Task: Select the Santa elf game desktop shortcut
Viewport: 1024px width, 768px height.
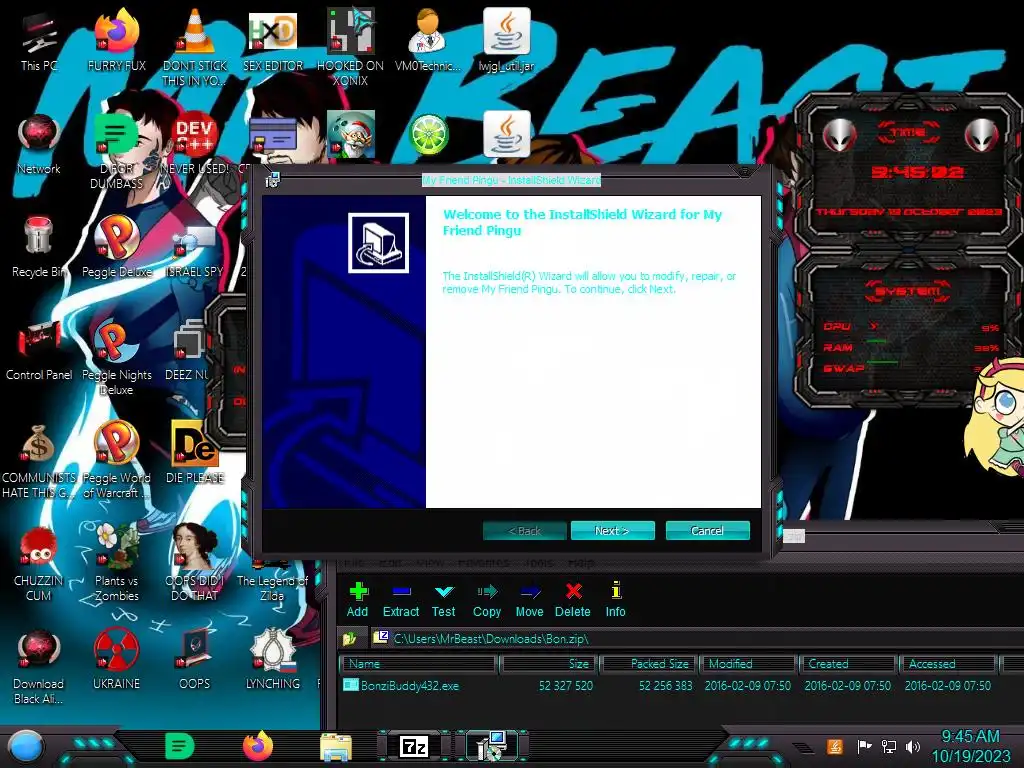Action: click(351, 134)
